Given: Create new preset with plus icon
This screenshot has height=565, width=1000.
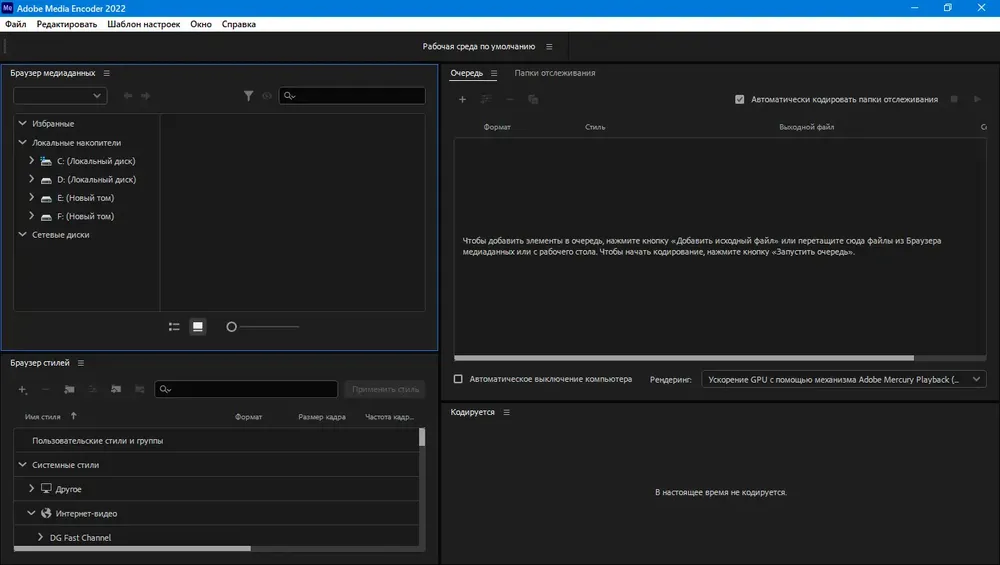Looking at the screenshot, I should tap(22, 389).
